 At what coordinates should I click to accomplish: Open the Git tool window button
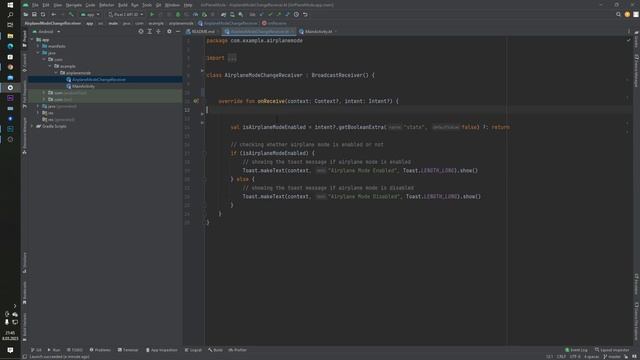36,350
